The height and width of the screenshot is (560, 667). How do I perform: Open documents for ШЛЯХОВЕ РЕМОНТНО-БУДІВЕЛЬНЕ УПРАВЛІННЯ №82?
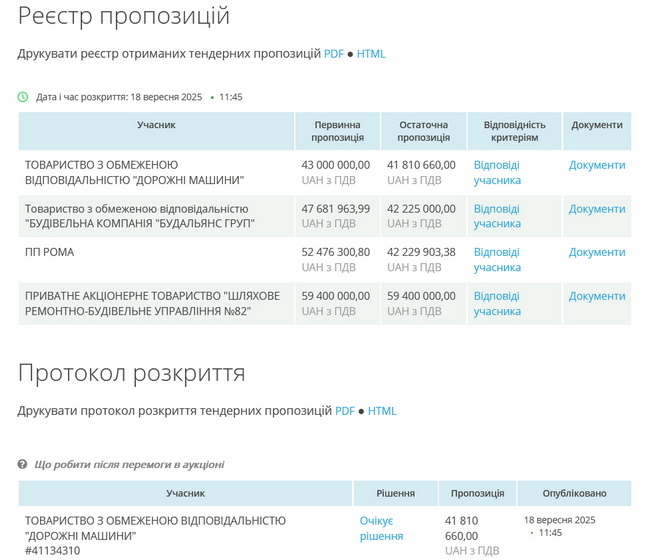(x=597, y=296)
